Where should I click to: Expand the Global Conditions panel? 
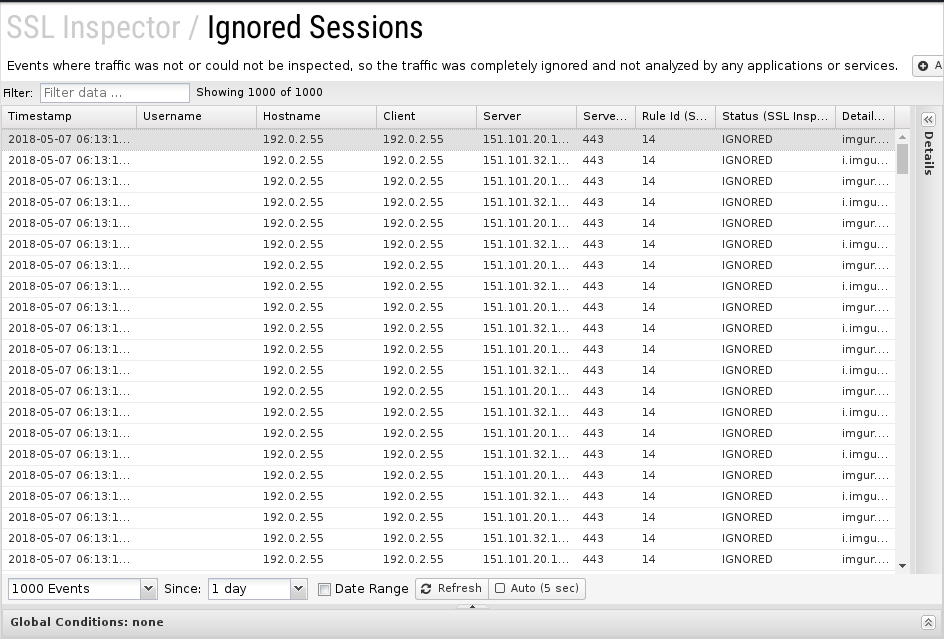coord(928,622)
